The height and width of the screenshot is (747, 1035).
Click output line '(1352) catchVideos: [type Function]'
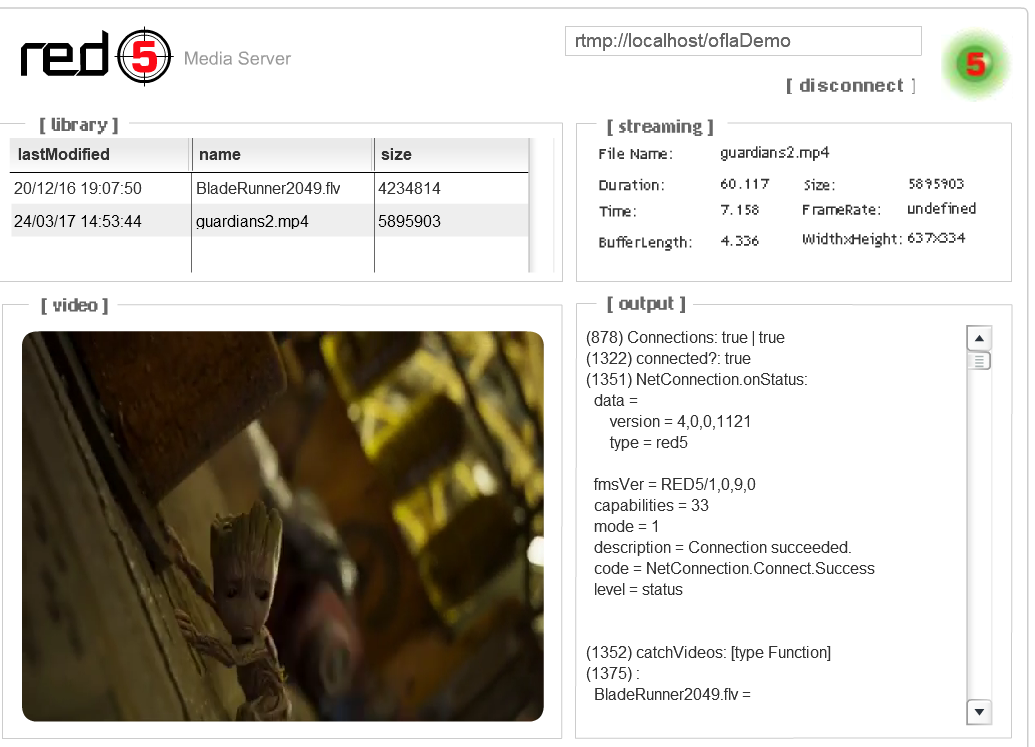pos(708,652)
